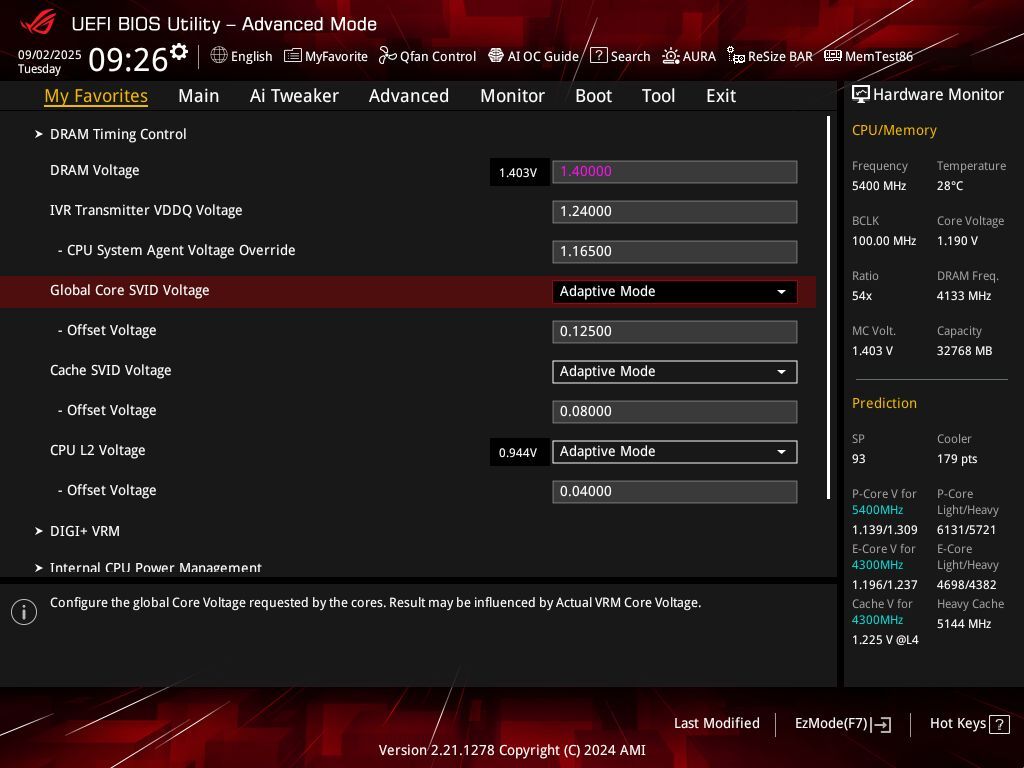The image size is (1024, 768).
Task: Open Hot Keys question-mark icon
Action: (x=999, y=724)
